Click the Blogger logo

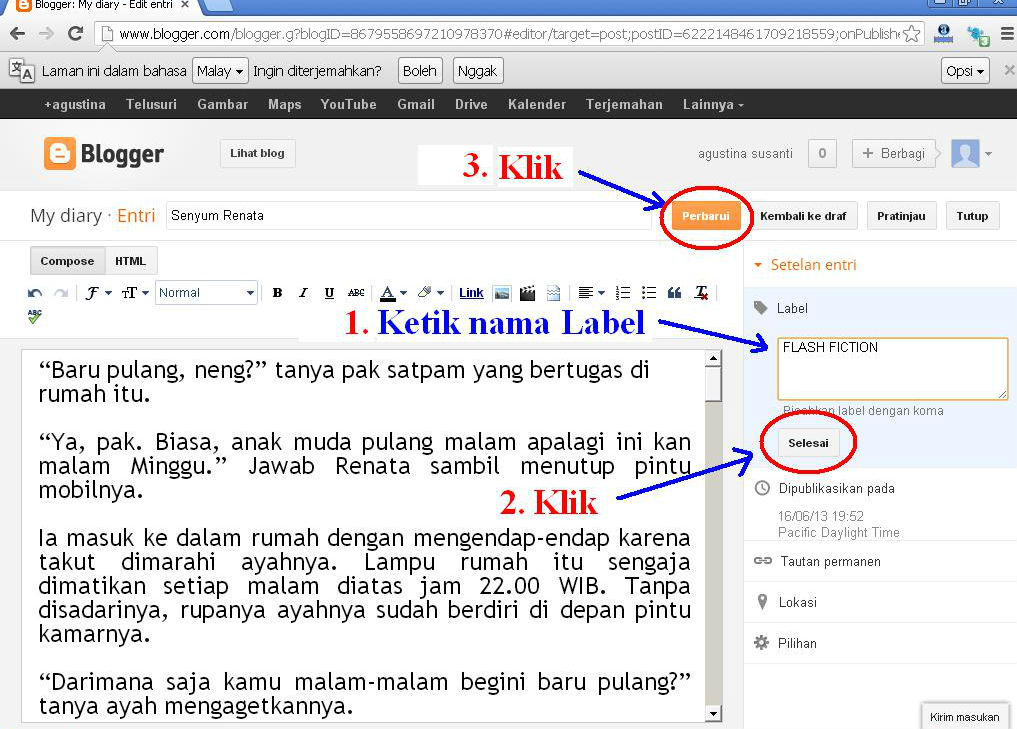(x=104, y=154)
